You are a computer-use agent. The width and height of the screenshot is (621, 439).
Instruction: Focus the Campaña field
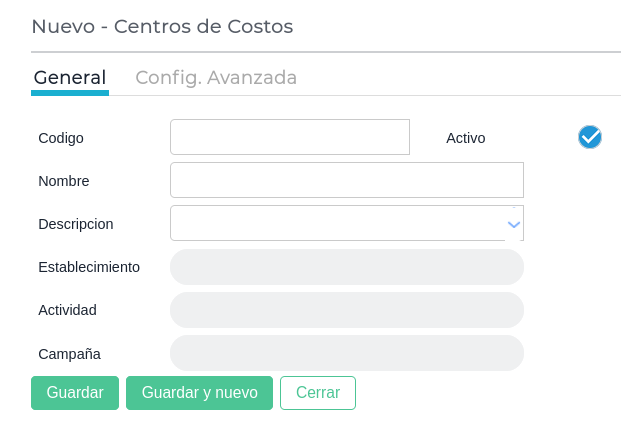(x=347, y=353)
